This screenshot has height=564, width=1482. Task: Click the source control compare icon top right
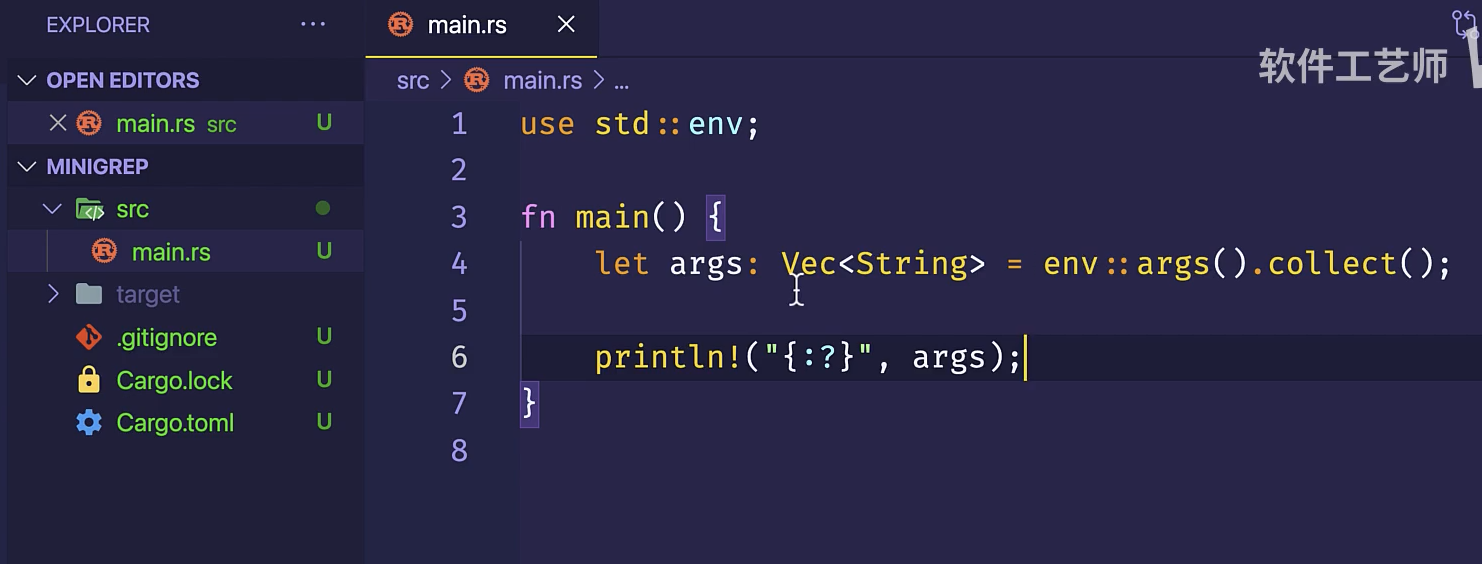[1464, 24]
